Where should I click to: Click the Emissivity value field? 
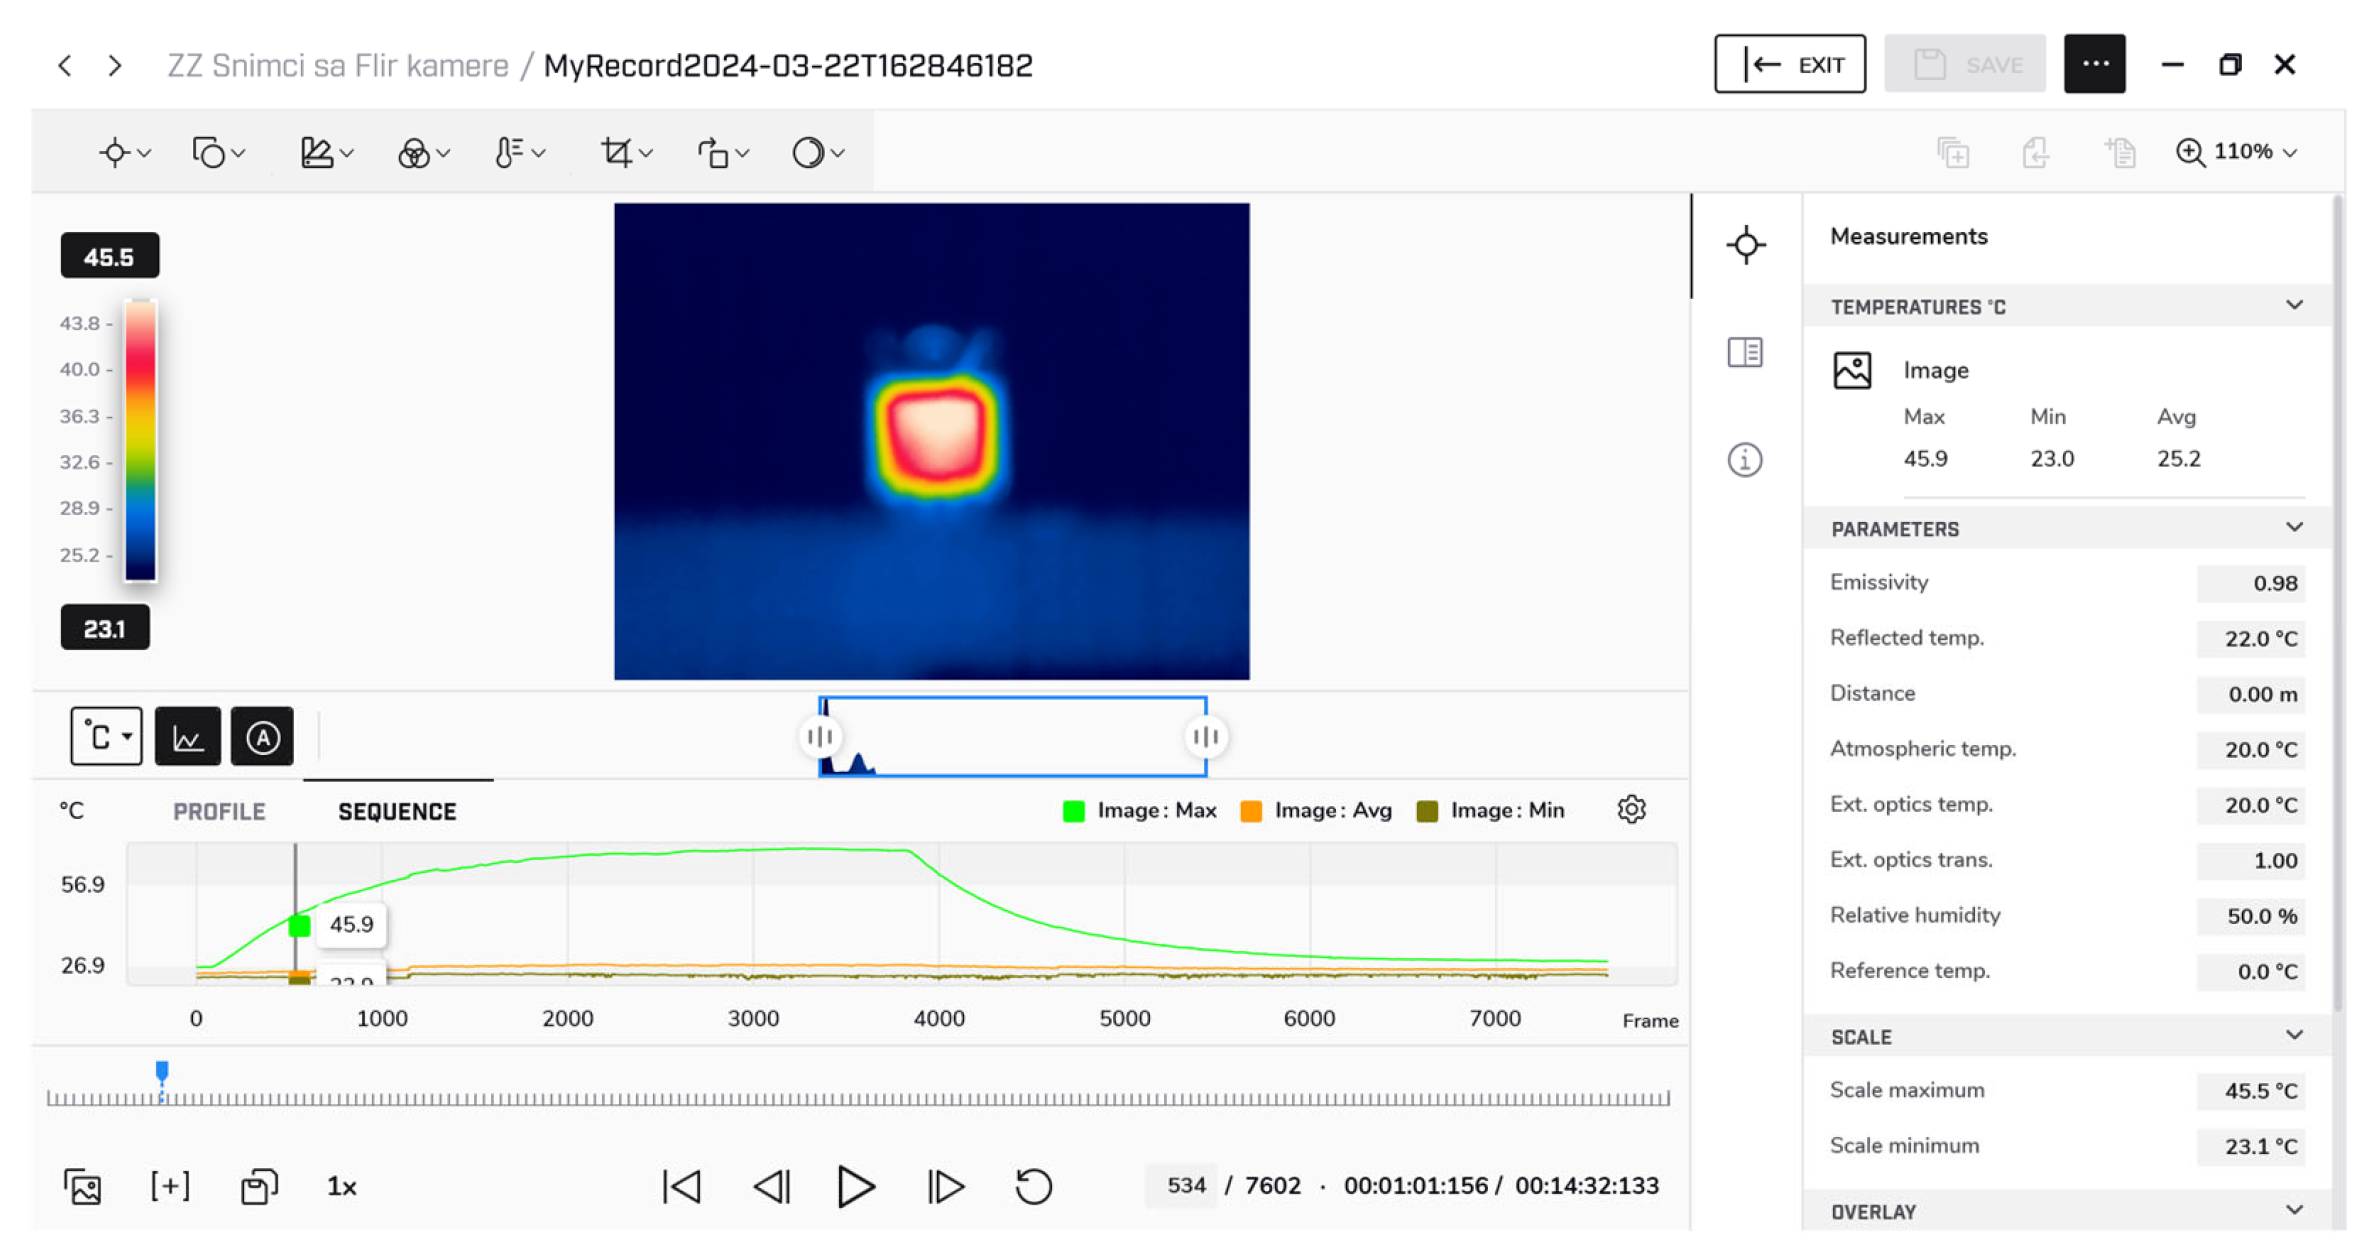[x=2250, y=583]
